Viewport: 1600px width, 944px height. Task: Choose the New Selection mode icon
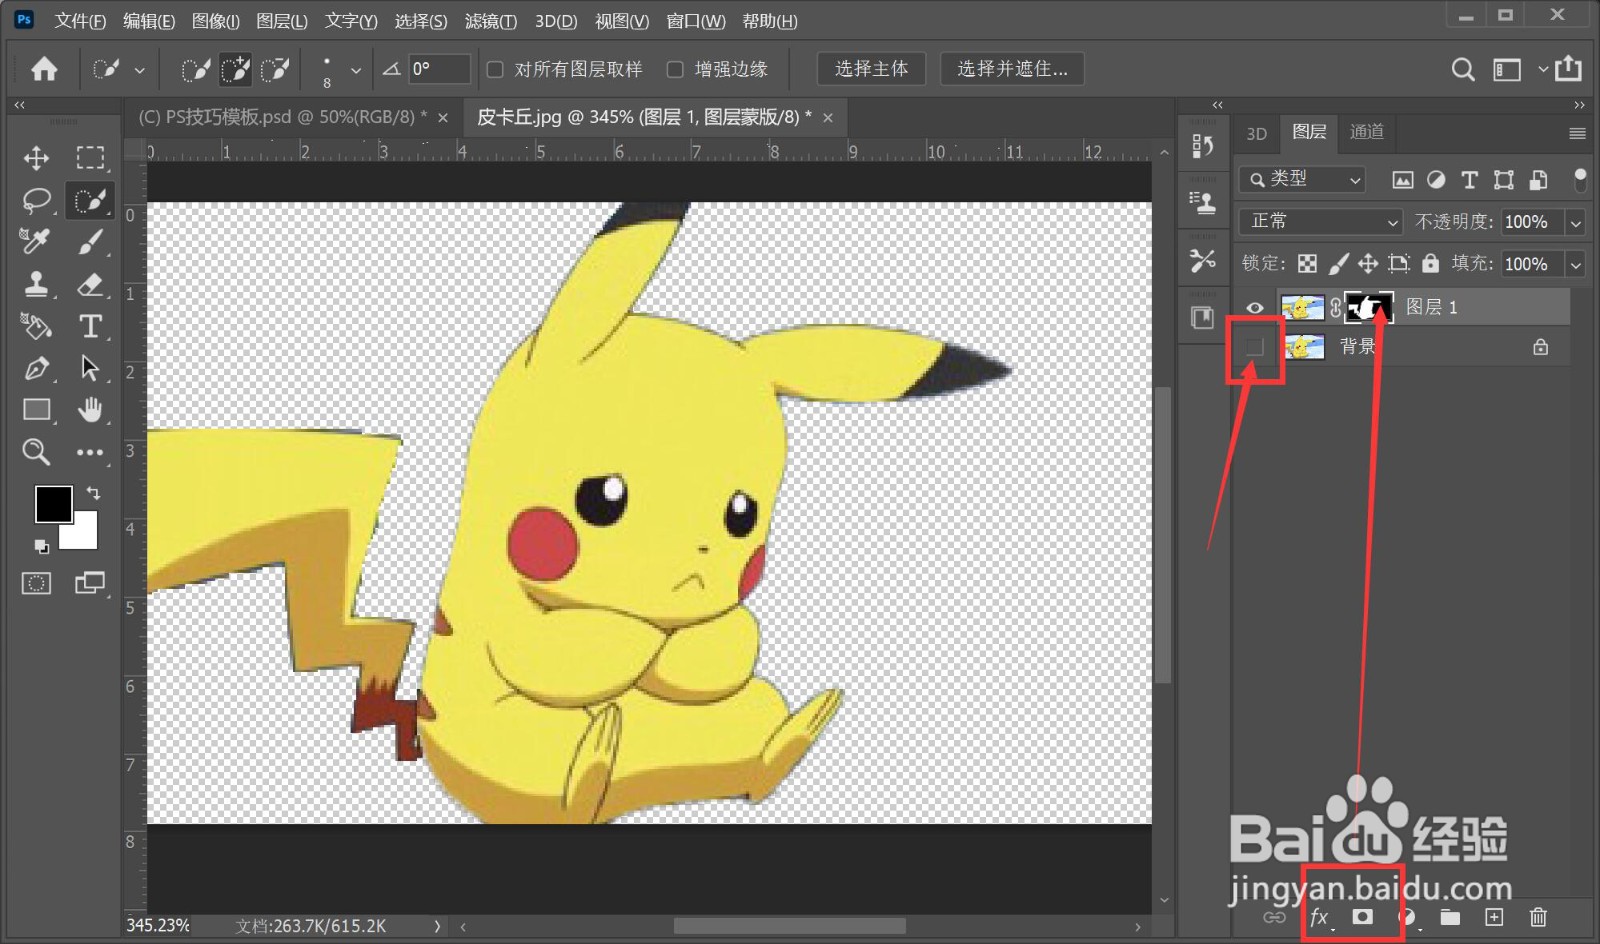click(x=196, y=69)
